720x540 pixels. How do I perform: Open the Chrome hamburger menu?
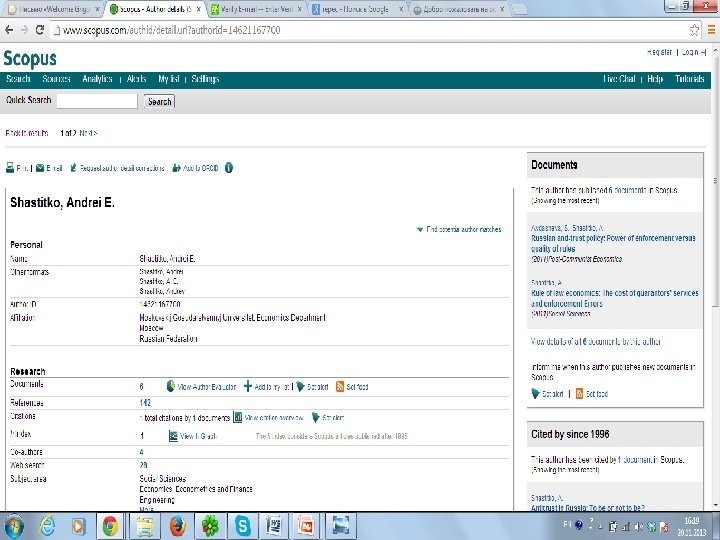[x=711, y=30]
